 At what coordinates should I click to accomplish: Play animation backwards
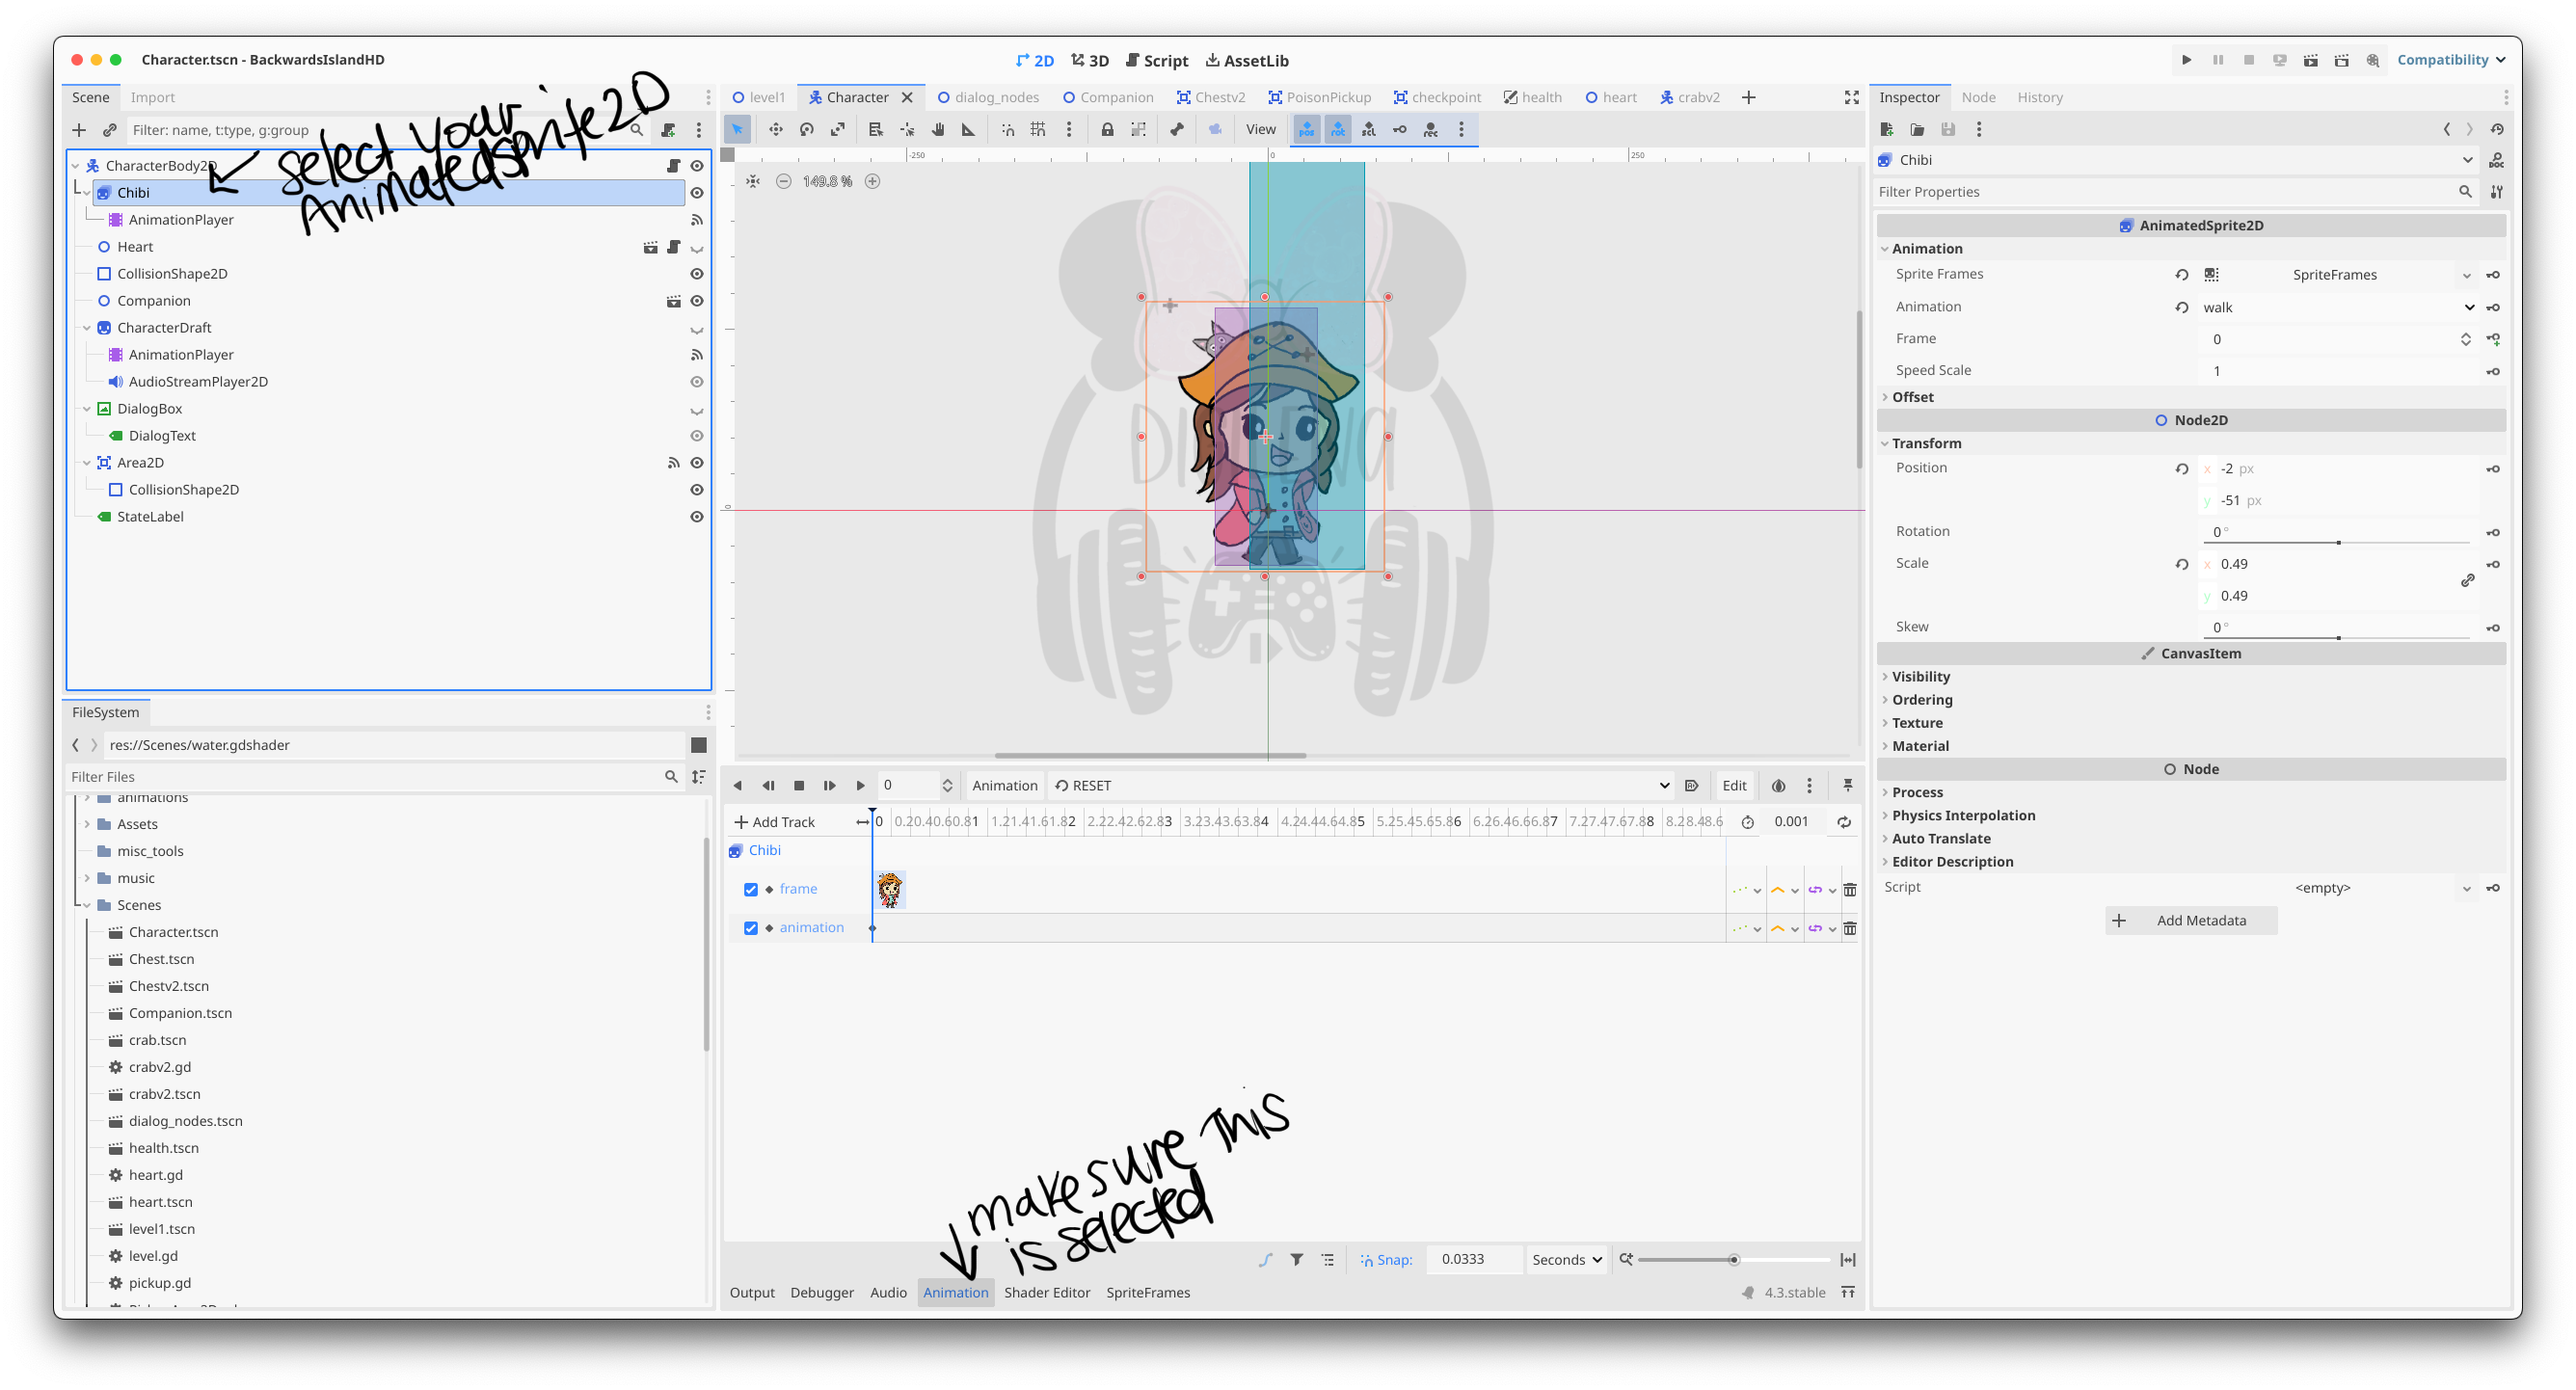pos(738,786)
